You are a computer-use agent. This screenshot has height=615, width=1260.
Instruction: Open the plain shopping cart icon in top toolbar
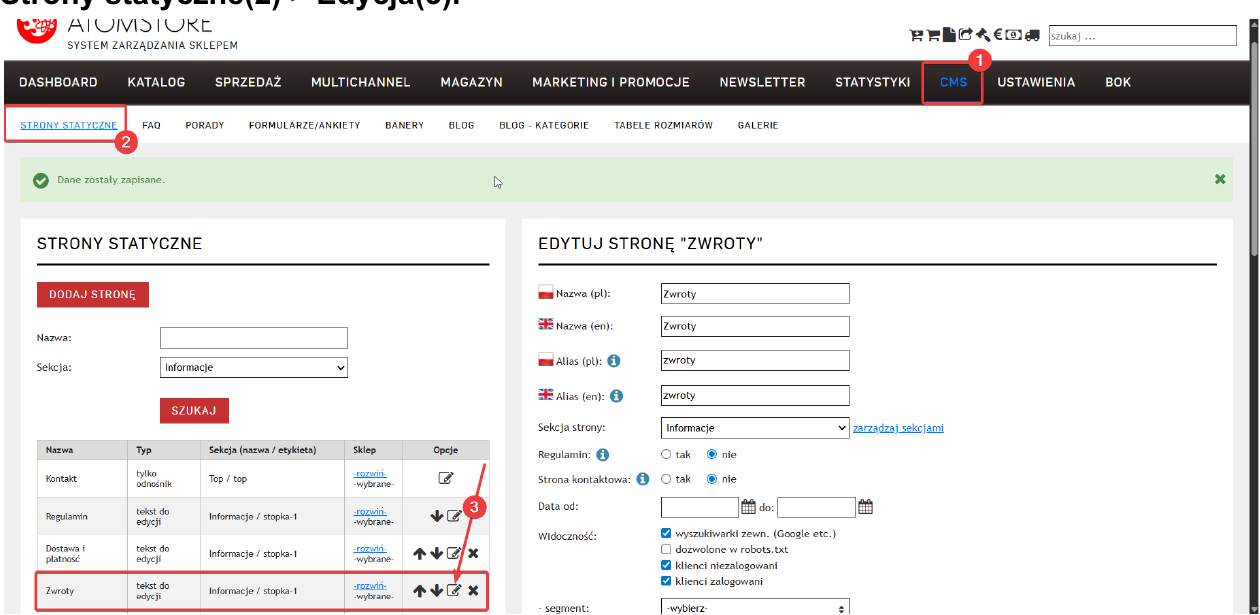(x=933, y=35)
